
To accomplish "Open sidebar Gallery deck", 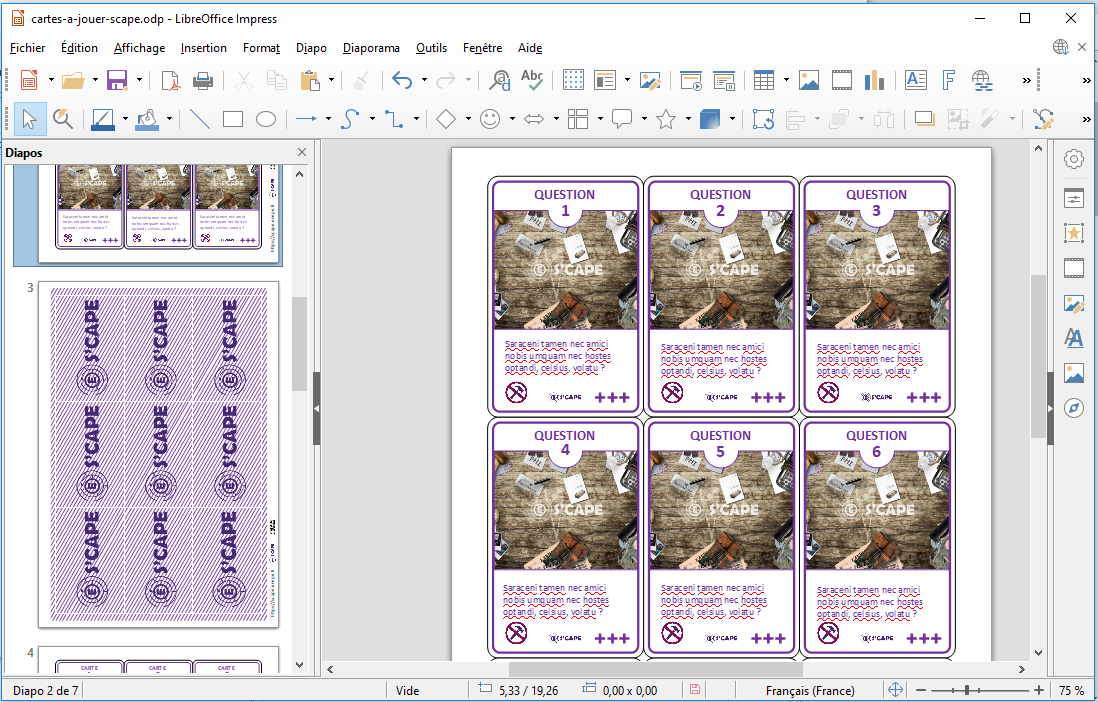I will coord(1073,373).
